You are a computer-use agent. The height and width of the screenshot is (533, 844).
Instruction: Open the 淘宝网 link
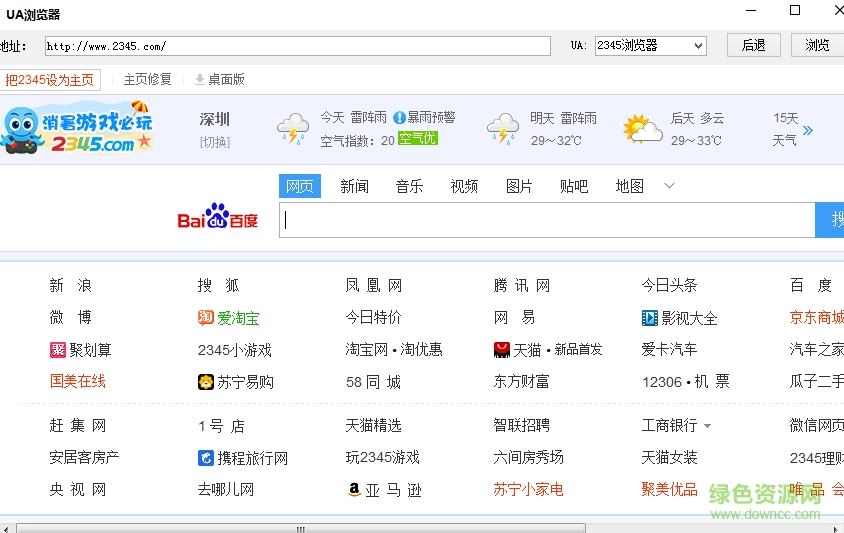(x=367, y=350)
